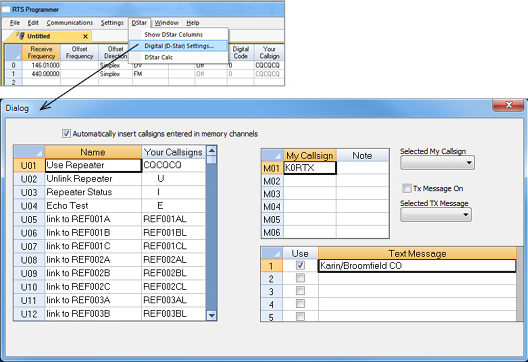Select link to REF001A name cell
The width and height of the screenshot is (528, 362).
pyautogui.click(x=93, y=219)
